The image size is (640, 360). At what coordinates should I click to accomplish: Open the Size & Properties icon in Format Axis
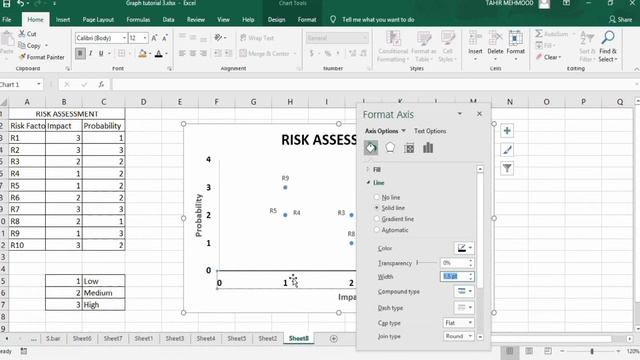click(409, 148)
